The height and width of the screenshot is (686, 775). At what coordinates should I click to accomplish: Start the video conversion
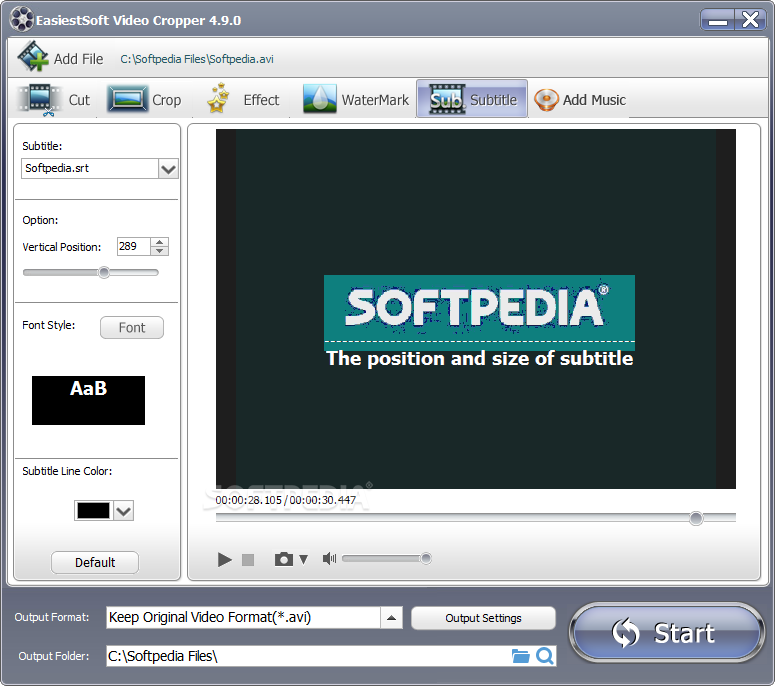tap(667, 633)
